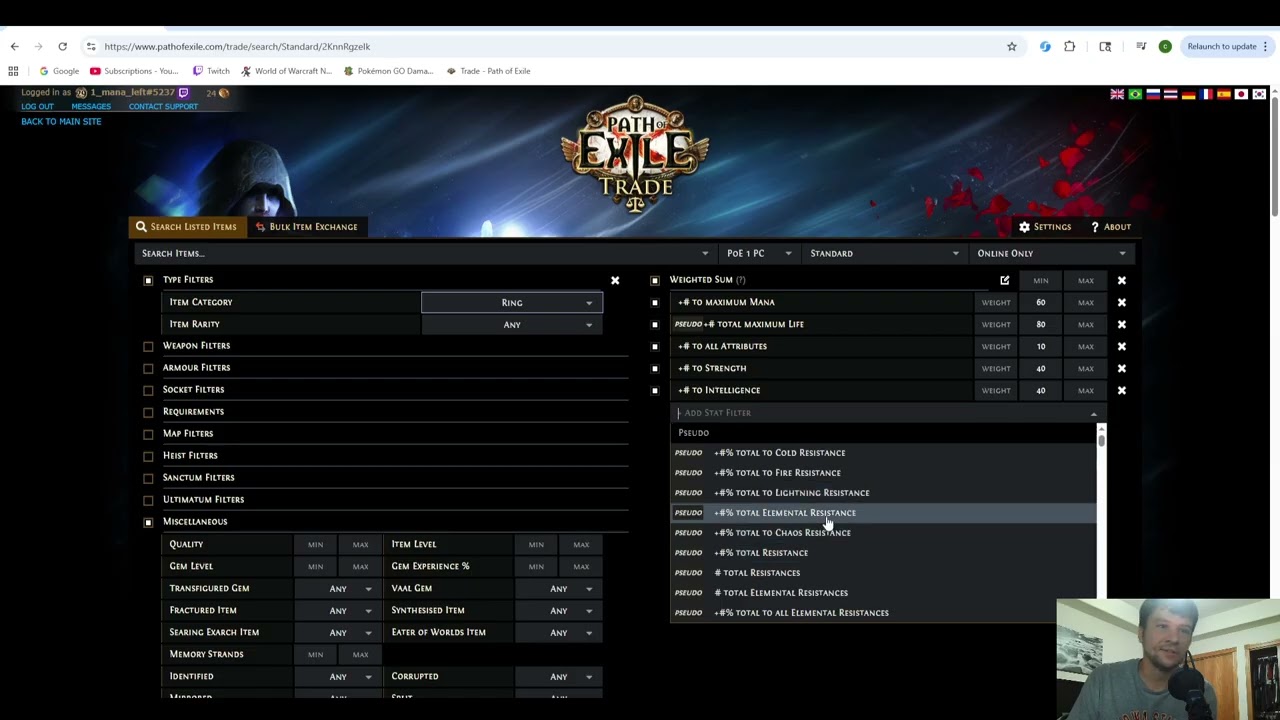The height and width of the screenshot is (720, 1280).
Task: Open the Messages link
Action: 91,107
